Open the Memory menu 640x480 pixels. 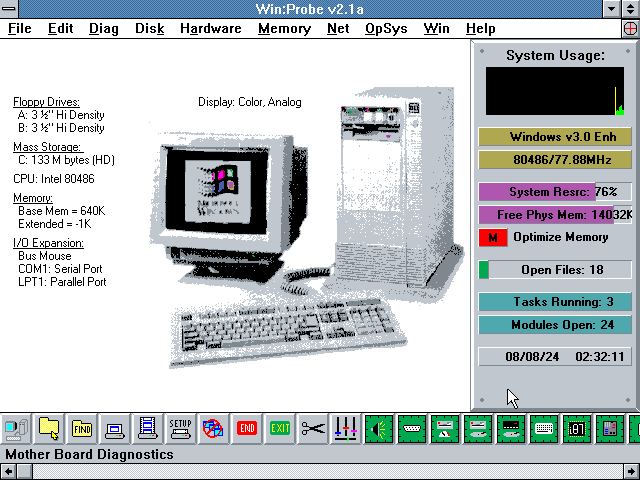[x=284, y=29]
